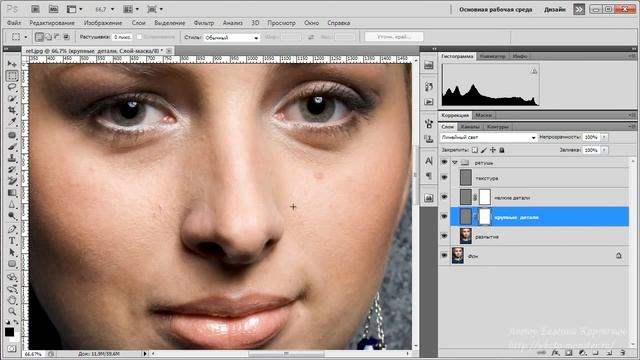The height and width of the screenshot is (360, 640).
Task: Select the 3D Rotate tool
Action: coord(12,277)
